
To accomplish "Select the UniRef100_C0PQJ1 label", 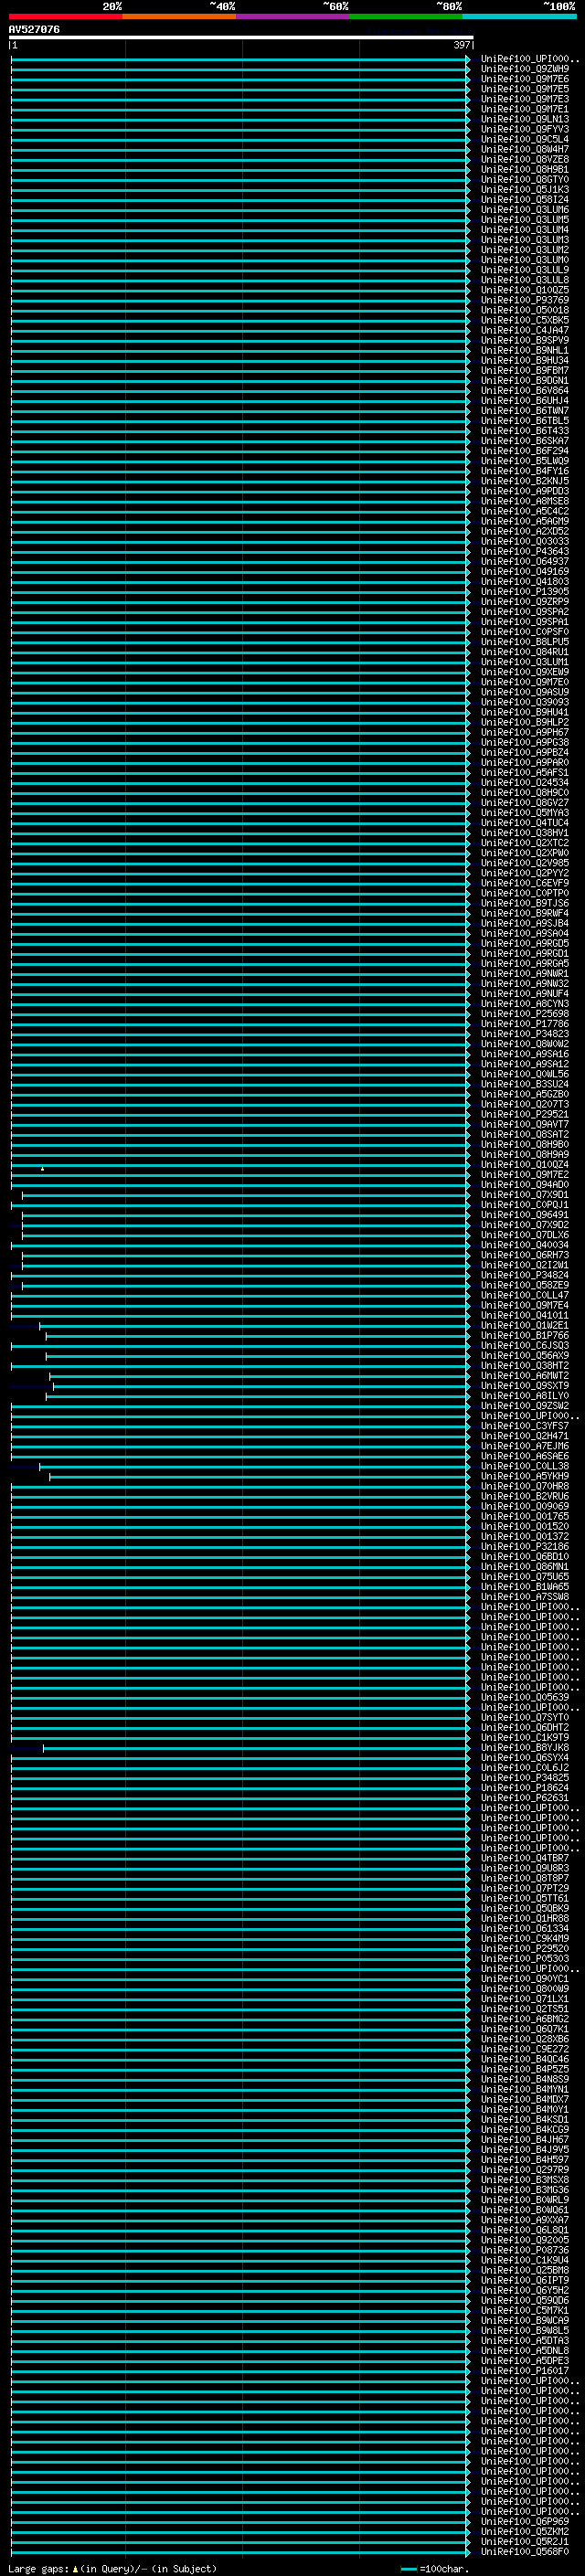I will 524,1204.
